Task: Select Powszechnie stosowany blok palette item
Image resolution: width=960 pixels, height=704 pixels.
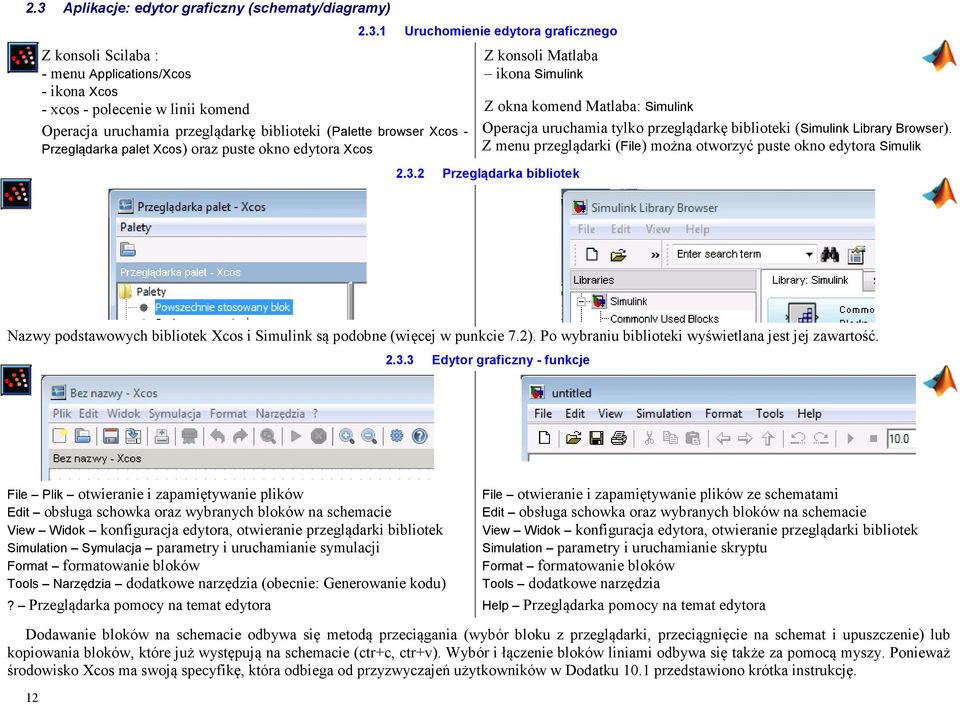Action: pos(223,307)
